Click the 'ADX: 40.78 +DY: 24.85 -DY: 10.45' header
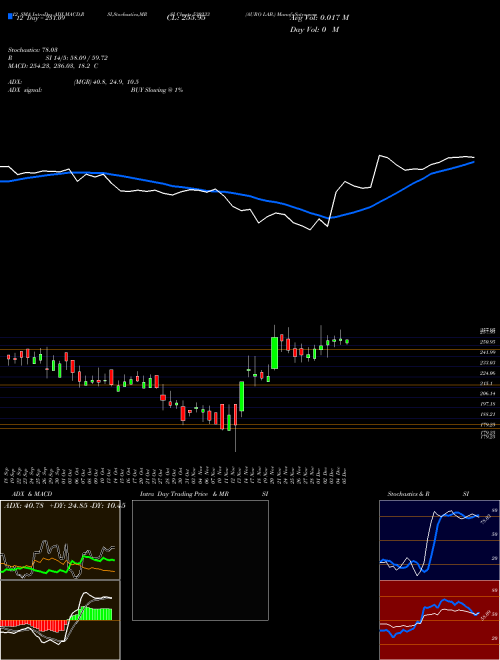 [64, 506]
